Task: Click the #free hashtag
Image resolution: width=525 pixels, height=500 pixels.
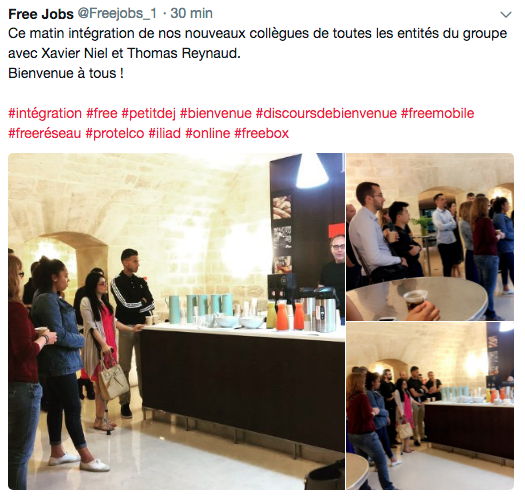Action: tap(102, 114)
